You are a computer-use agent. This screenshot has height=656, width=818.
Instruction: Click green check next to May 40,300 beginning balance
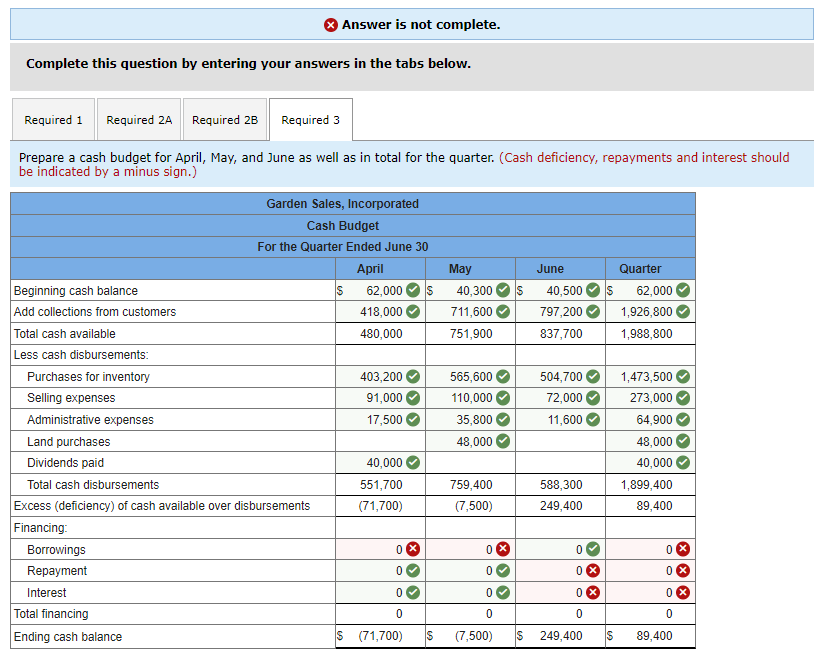click(503, 290)
